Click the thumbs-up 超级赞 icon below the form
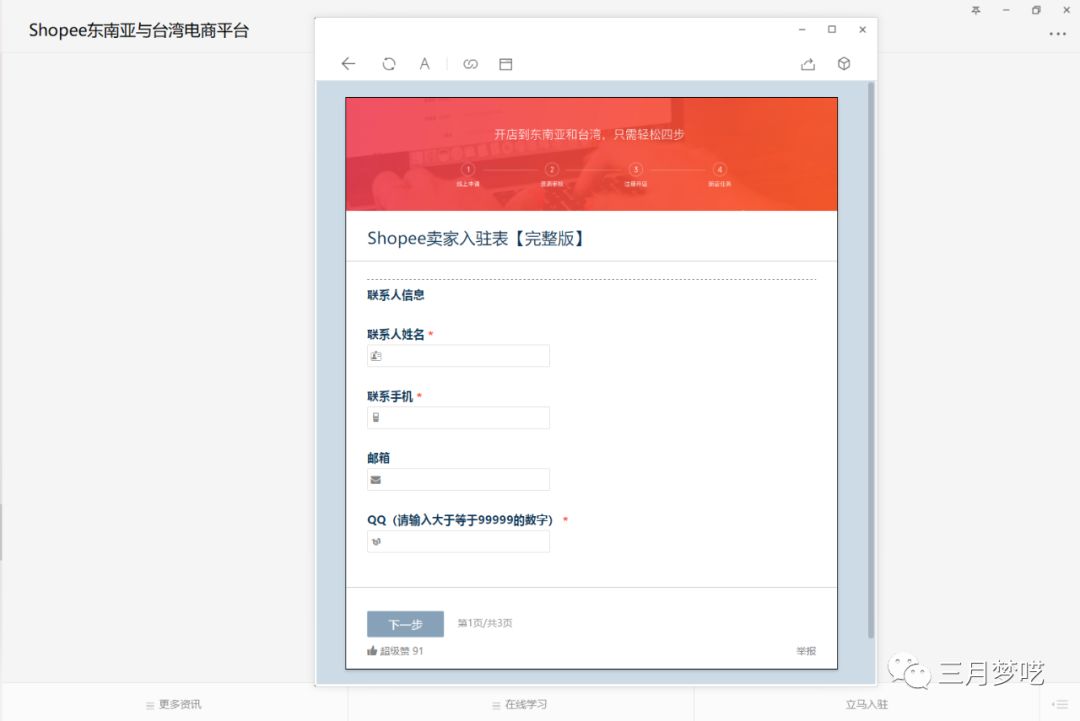This screenshot has height=721, width=1080. point(373,651)
